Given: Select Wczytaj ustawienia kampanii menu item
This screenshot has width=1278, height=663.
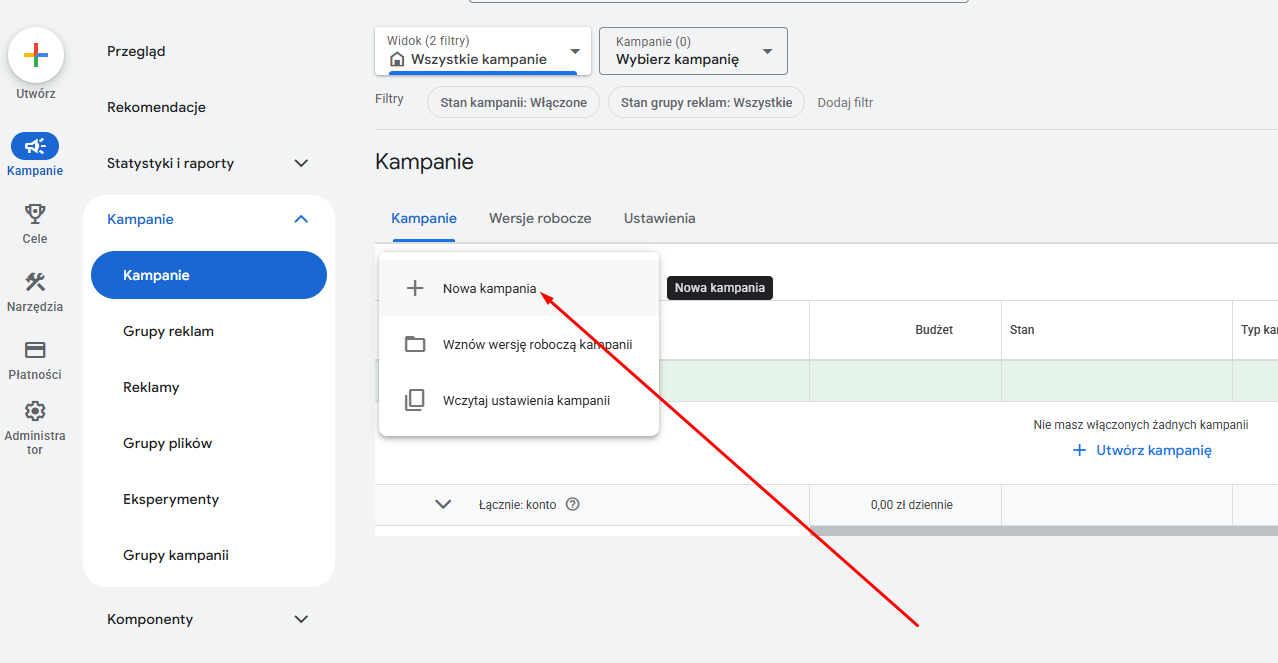Looking at the screenshot, I should (x=526, y=400).
